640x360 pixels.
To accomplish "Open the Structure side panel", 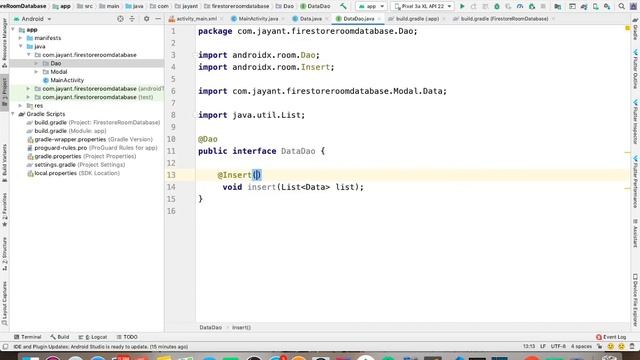I will [4, 253].
